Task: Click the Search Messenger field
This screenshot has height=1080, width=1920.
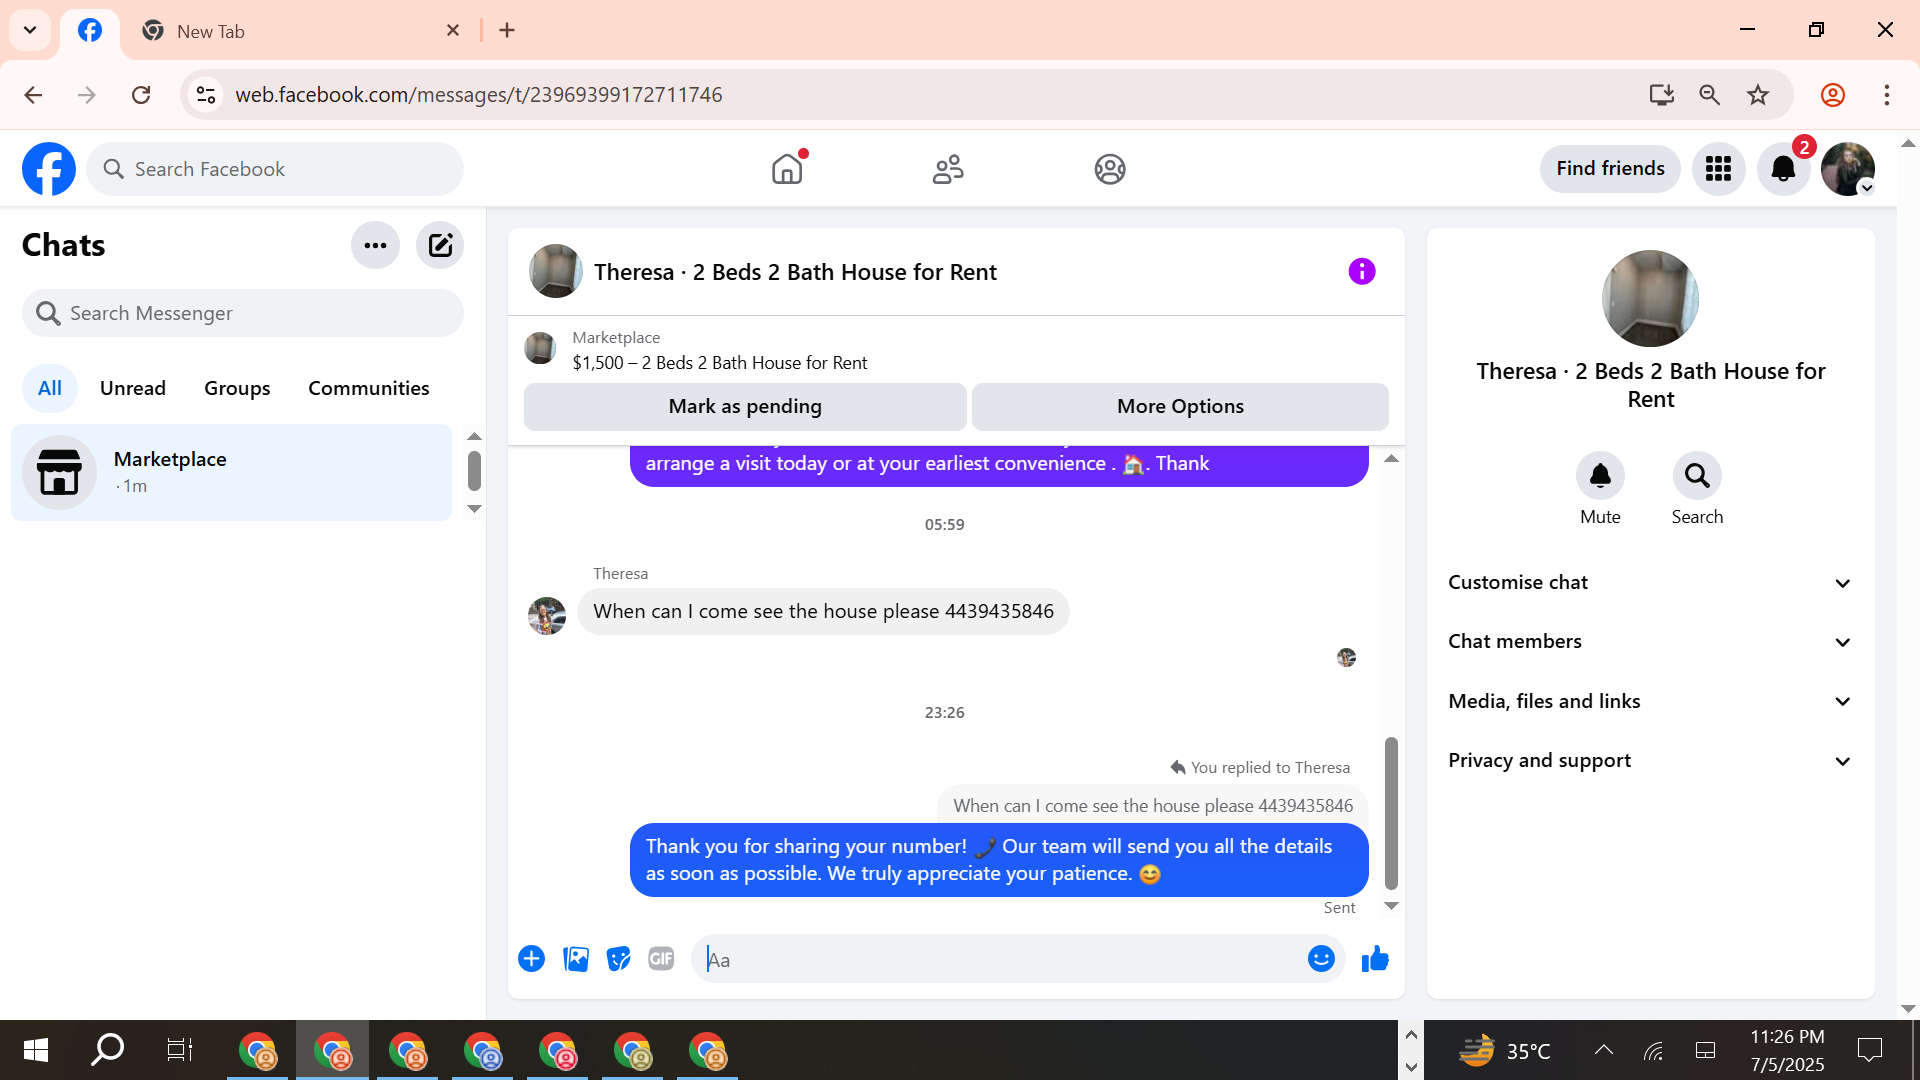Action: (x=243, y=313)
